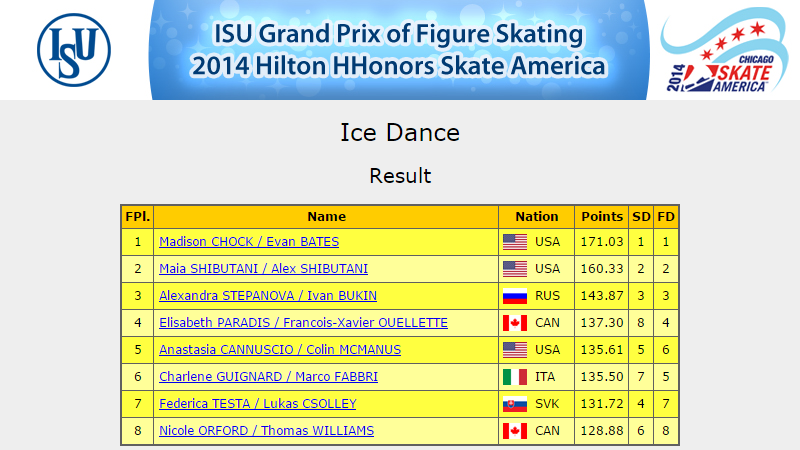Viewport: 800px width, 450px height.
Task: Open Federica TESTA / Lukas CSOLLEY link
Action: [x=258, y=404]
